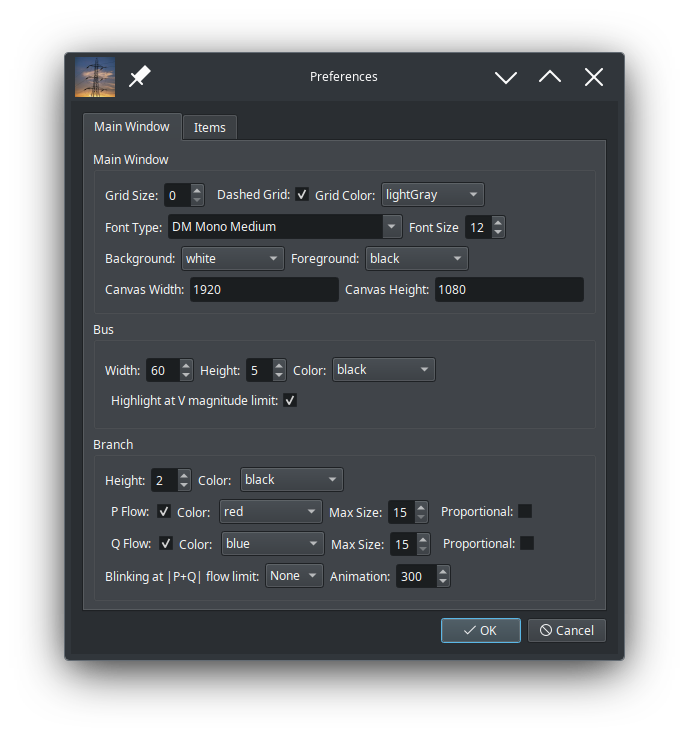Image resolution: width=689 pixels, height=737 pixels.
Task: Open the Background color dropdown
Action: pos(233,259)
